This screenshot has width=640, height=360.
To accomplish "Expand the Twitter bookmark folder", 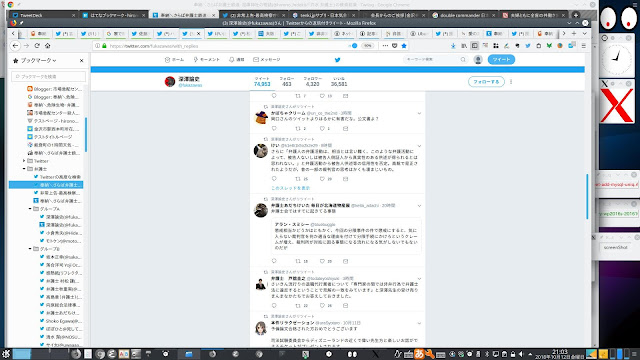I will point(24,161).
